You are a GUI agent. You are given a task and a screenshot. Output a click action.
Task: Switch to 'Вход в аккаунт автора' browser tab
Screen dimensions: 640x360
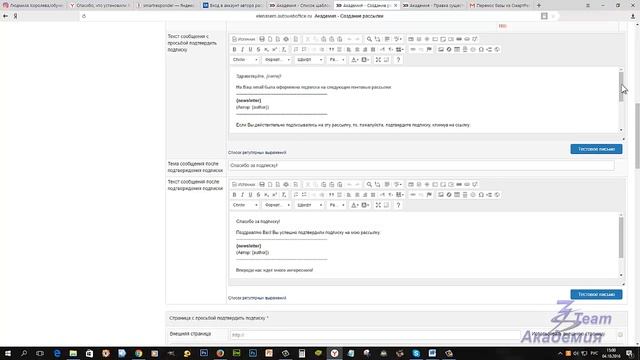coord(233,5)
